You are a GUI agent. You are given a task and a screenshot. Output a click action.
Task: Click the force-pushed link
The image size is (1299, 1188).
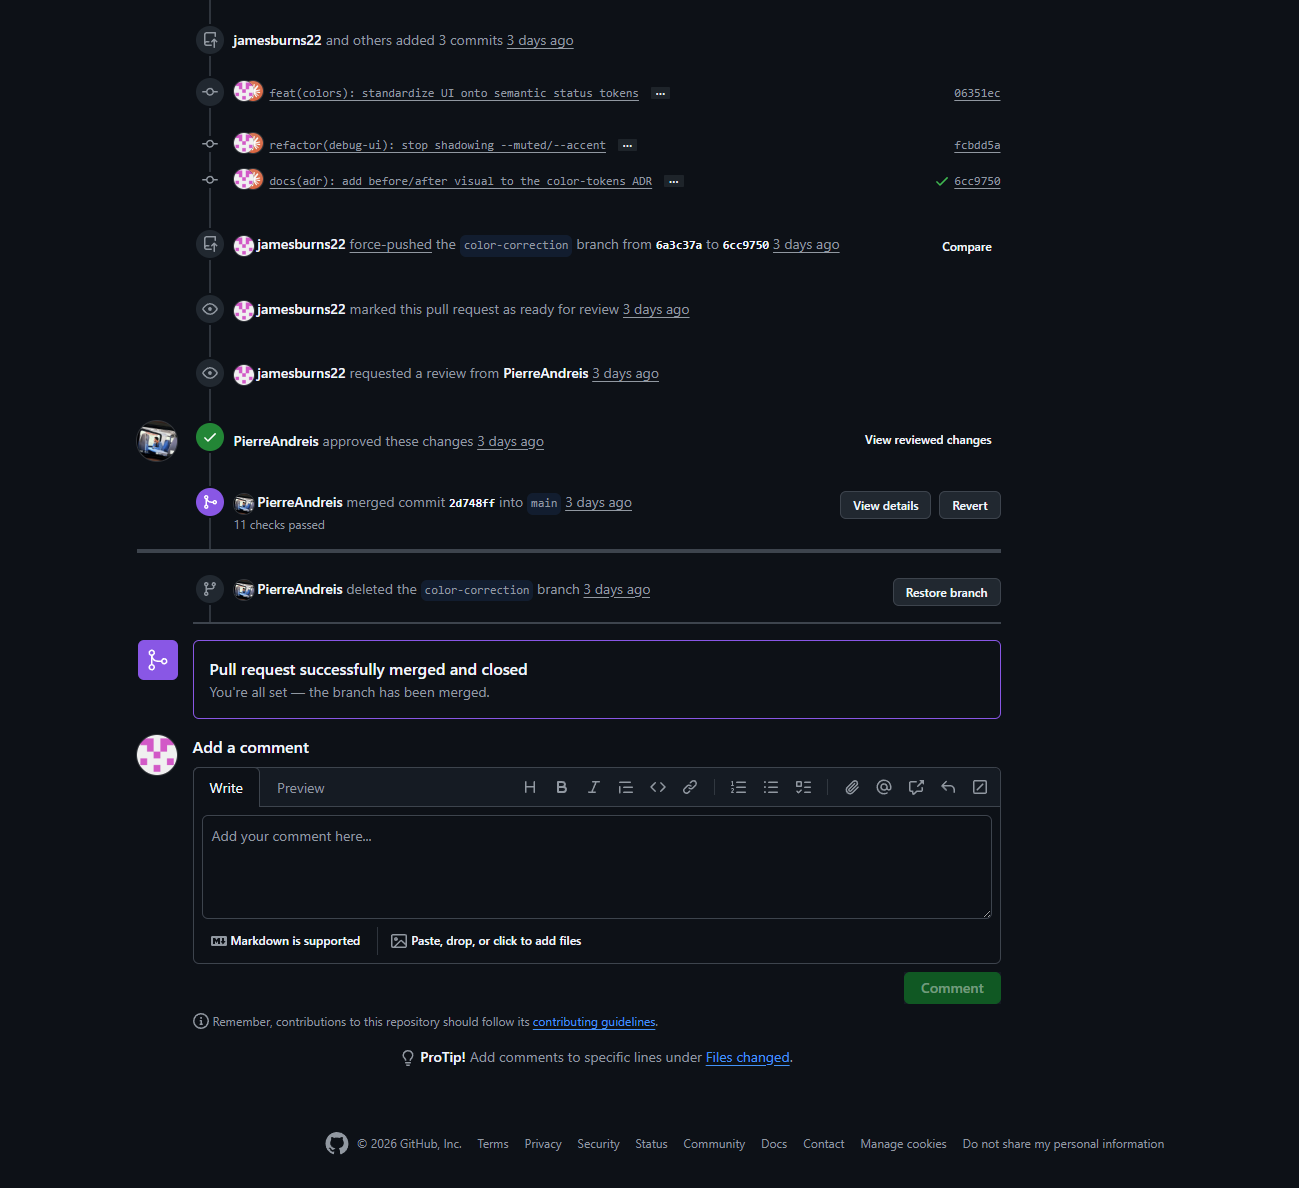coord(391,244)
